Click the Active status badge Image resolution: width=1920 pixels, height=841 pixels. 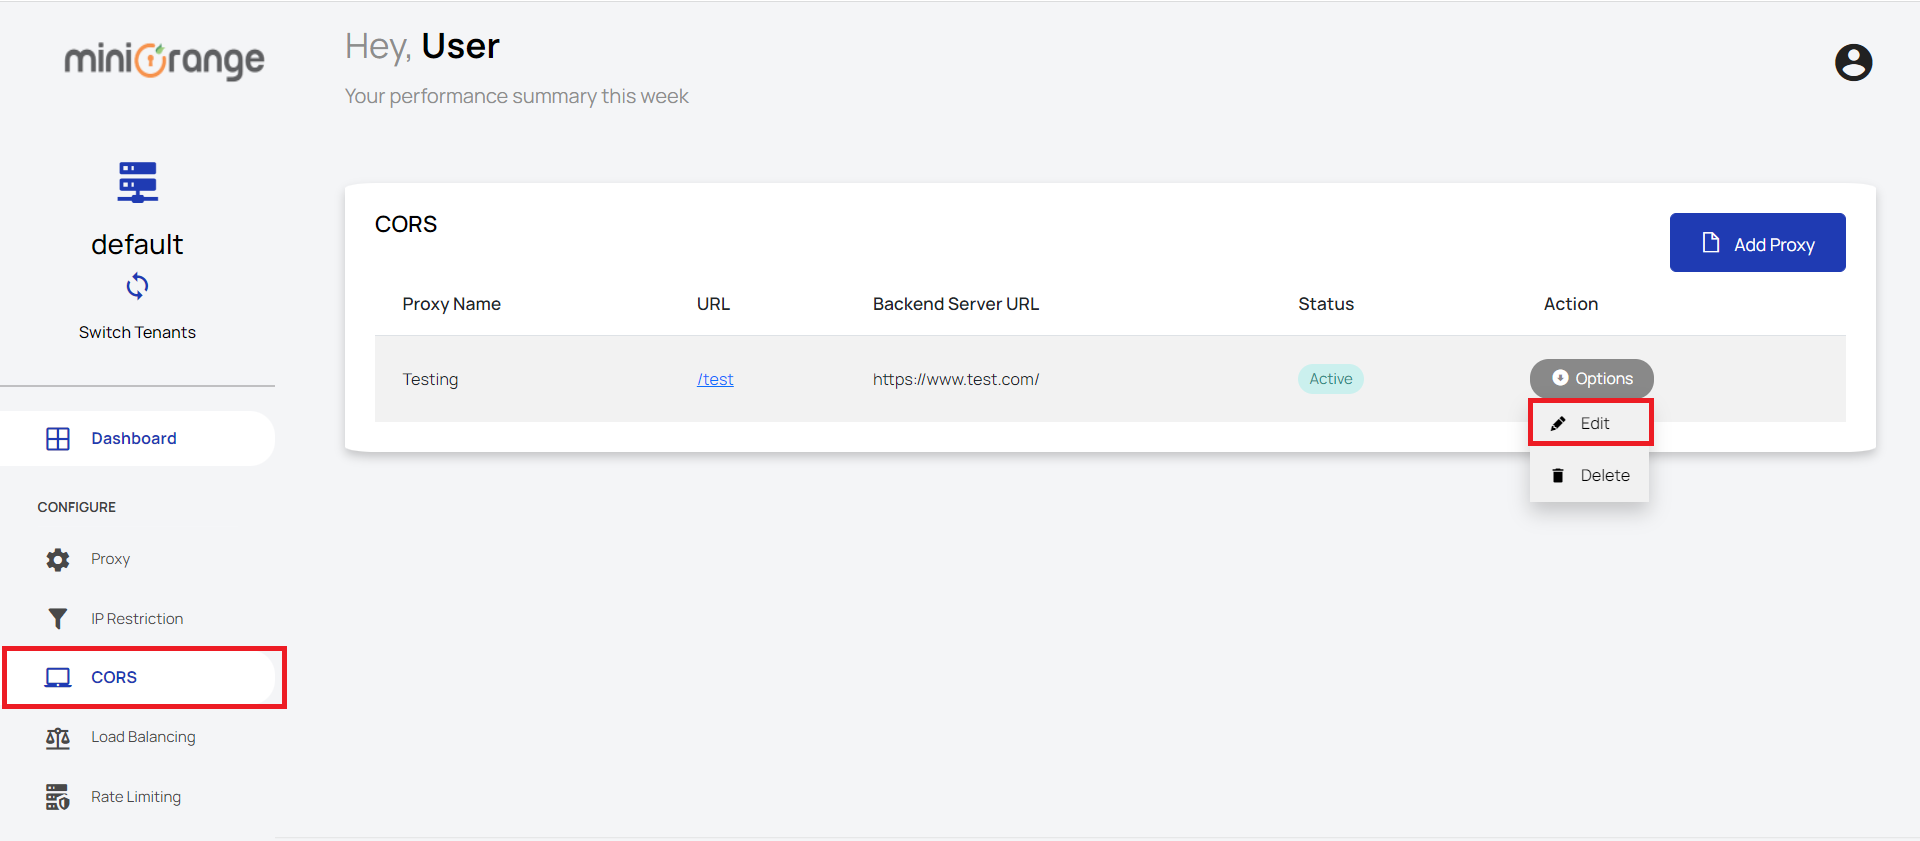(1330, 379)
